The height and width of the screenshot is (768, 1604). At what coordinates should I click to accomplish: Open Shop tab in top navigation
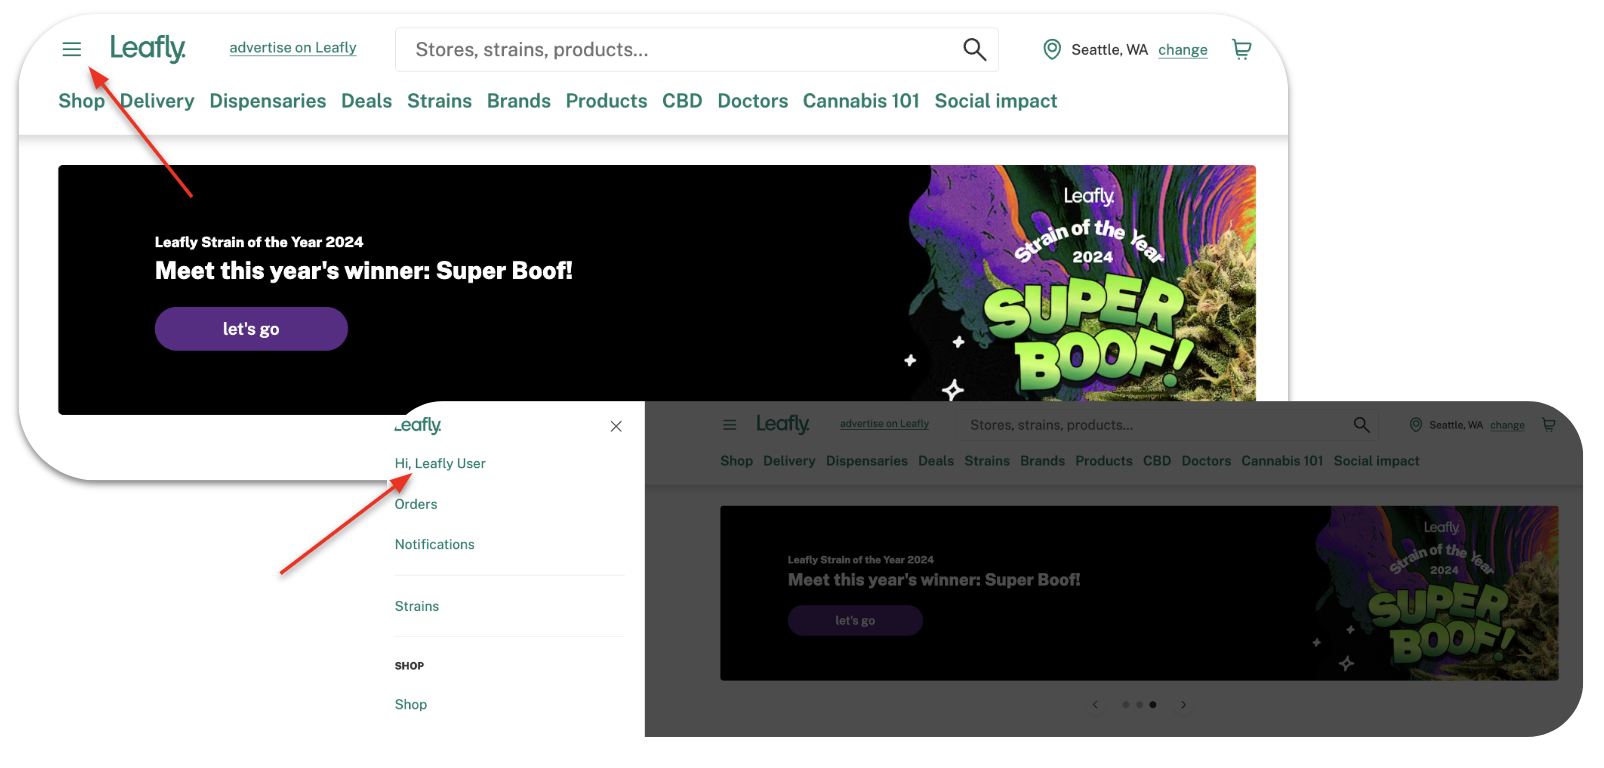[x=81, y=101]
